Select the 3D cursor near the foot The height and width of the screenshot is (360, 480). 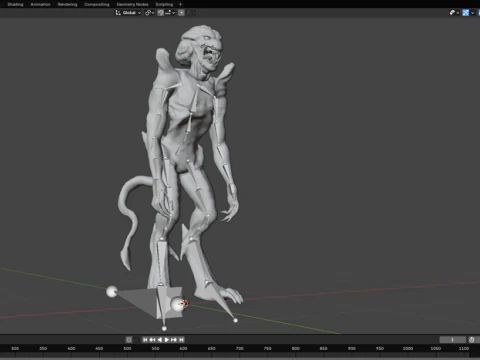[184, 304]
